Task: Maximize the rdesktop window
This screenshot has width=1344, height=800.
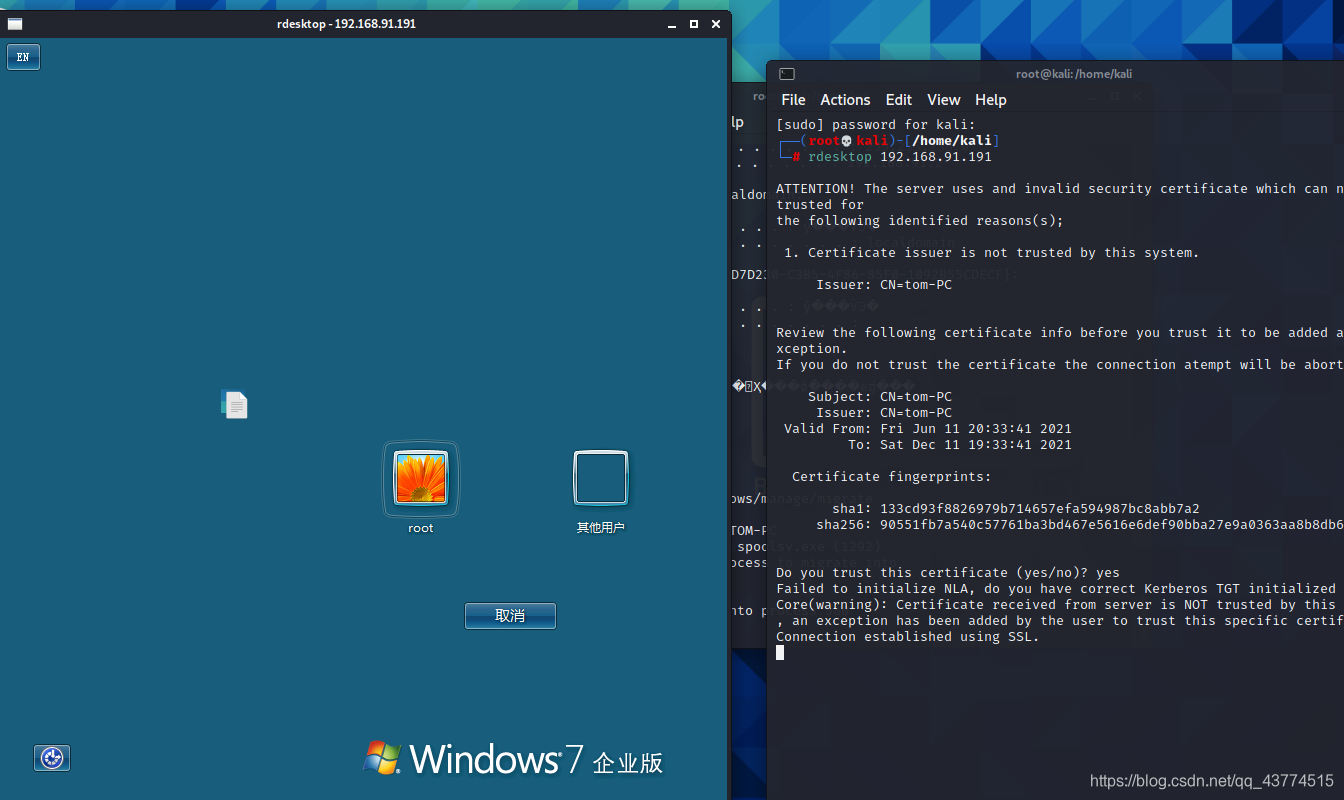Action: pos(694,24)
